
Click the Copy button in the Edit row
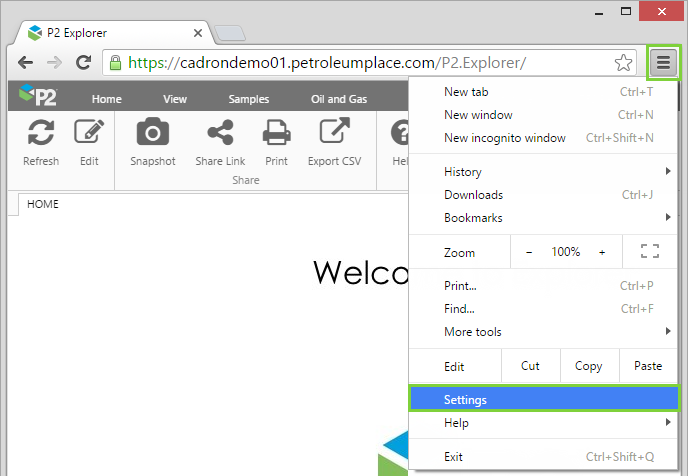coord(589,366)
